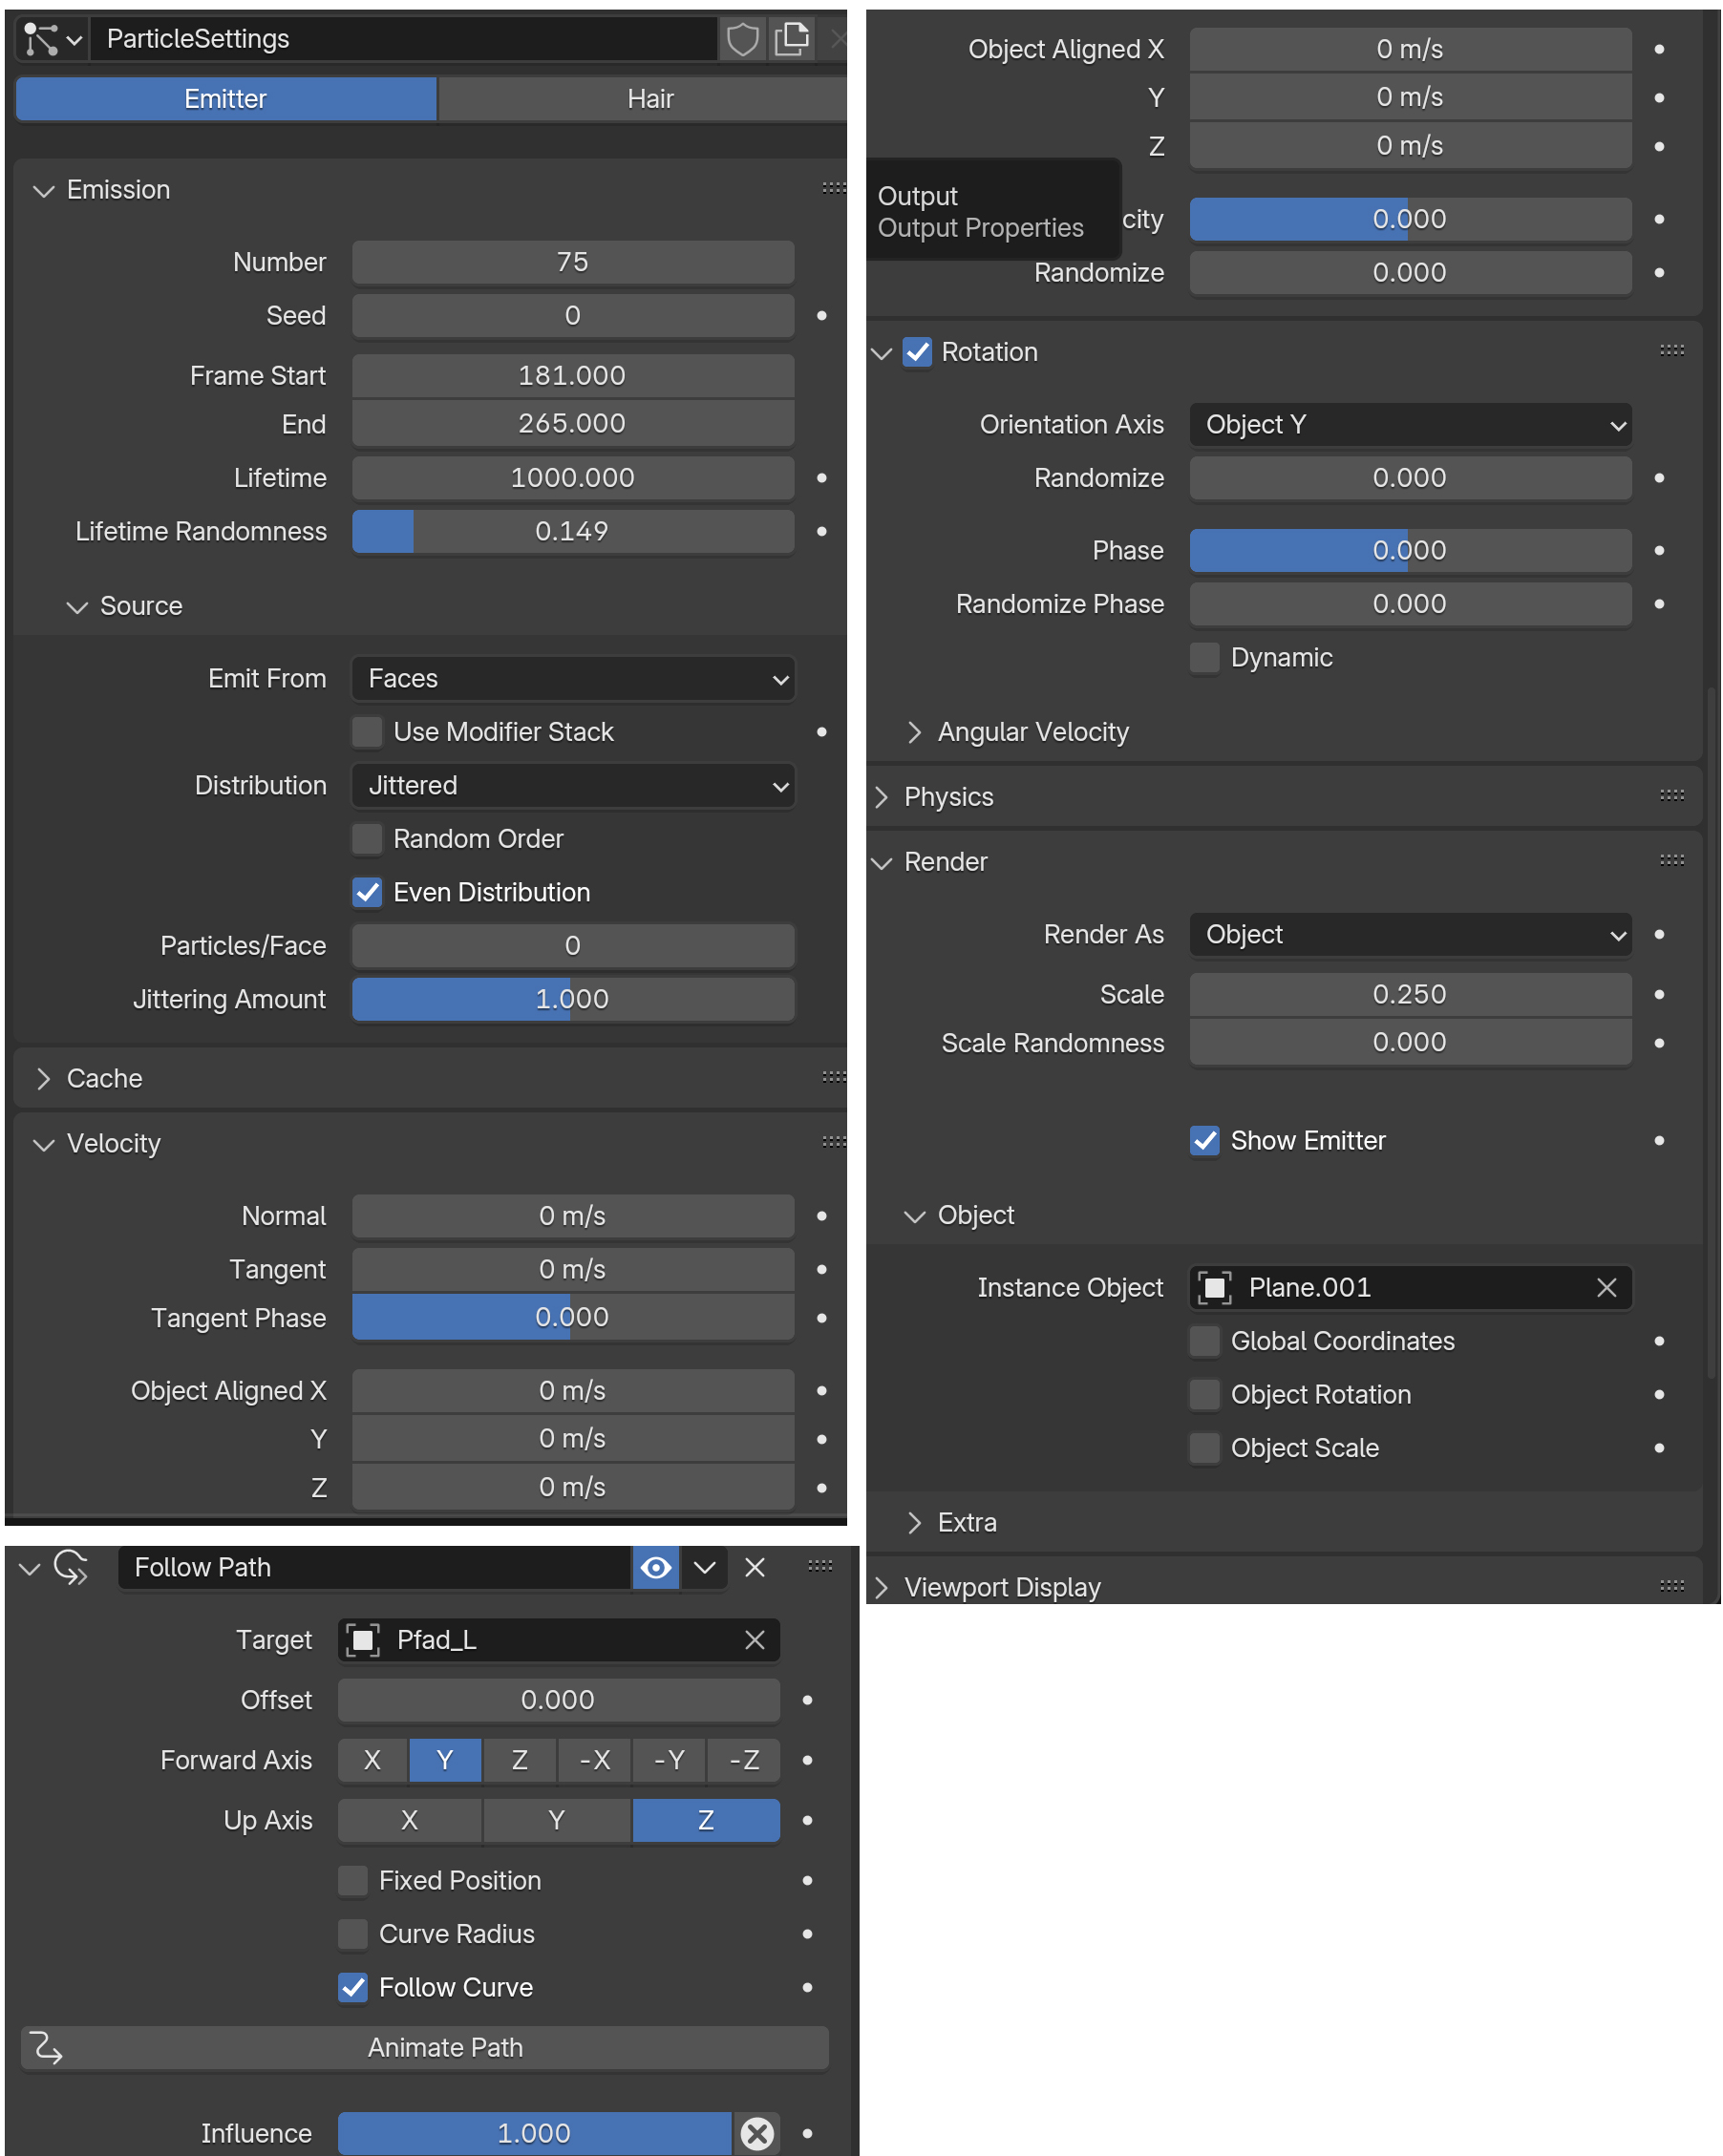This screenshot has height=2156, width=1723.
Task: Disable the Show Emitter checkbox
Action: point(1204,1141)
